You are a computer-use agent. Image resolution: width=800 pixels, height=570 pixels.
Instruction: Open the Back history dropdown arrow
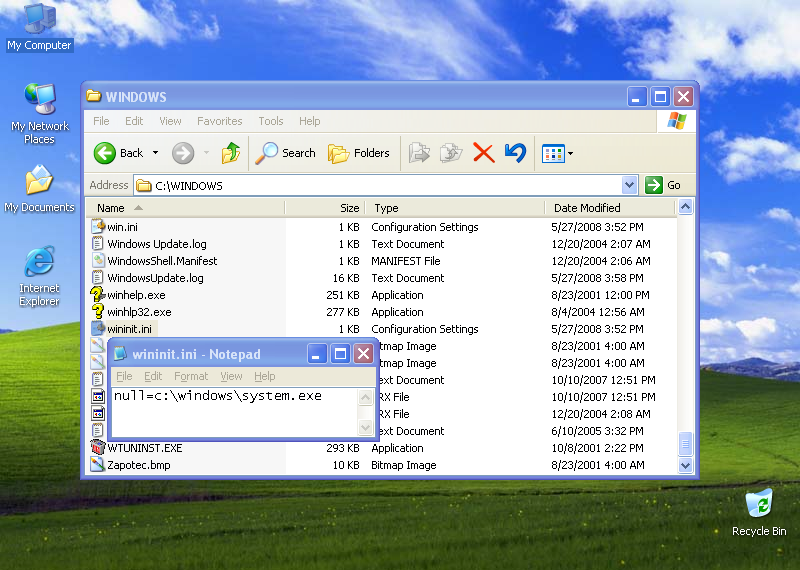(x=156, y=153)
